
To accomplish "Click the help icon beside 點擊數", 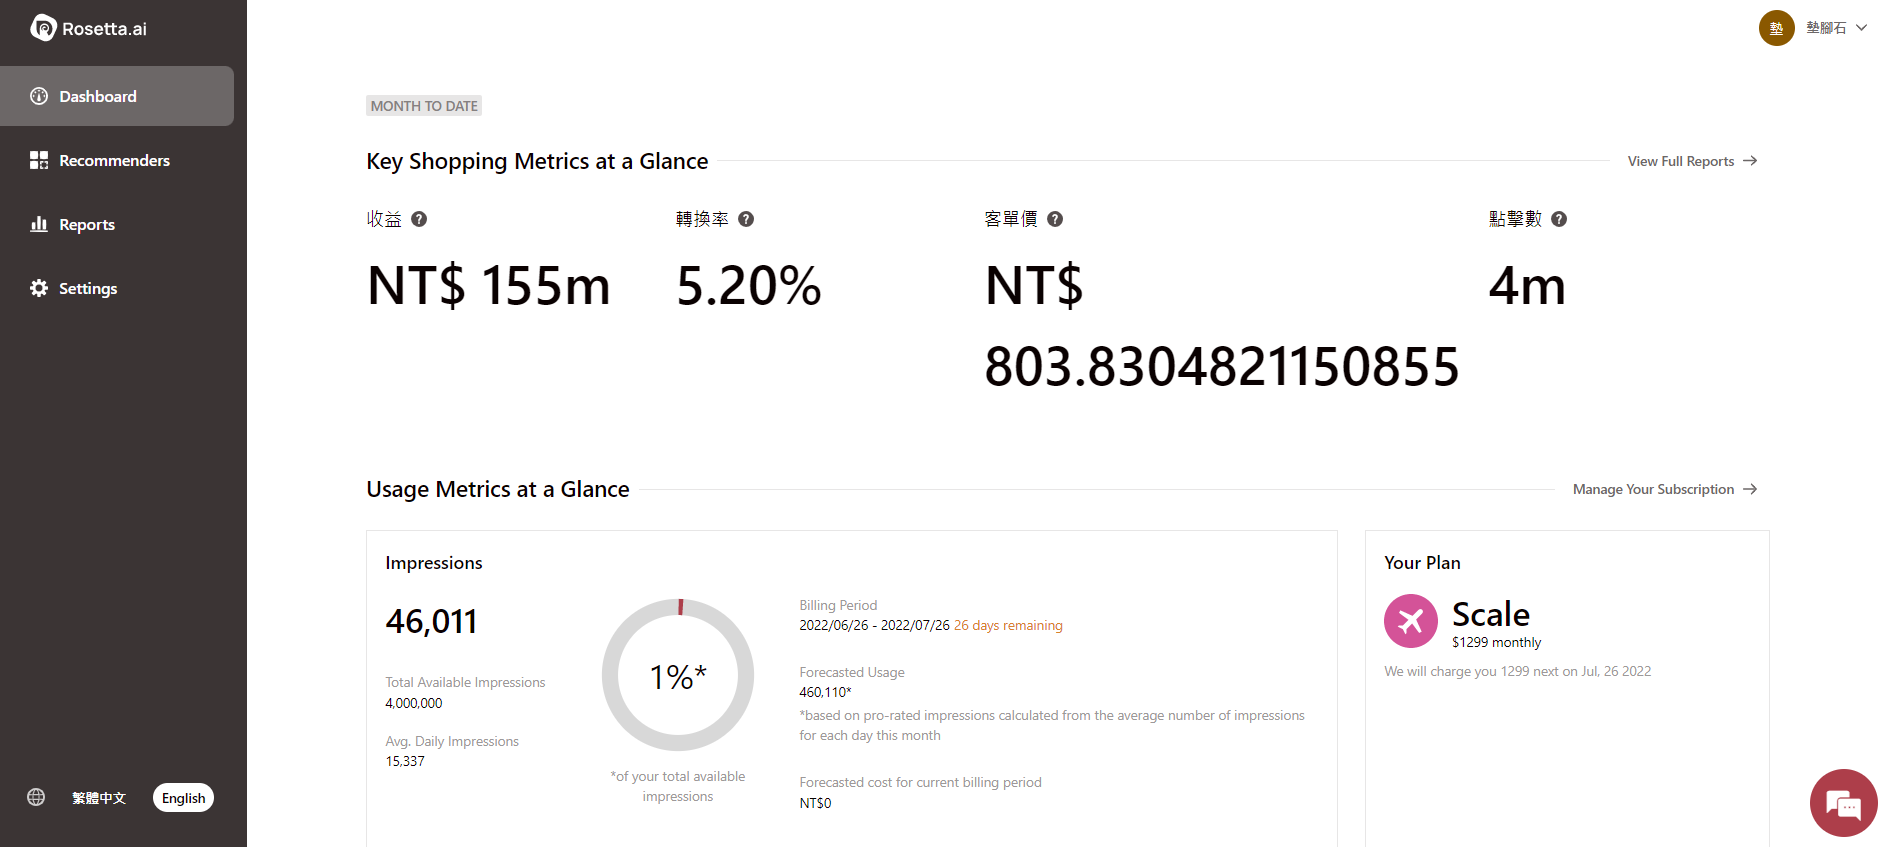I will 1559,219.
